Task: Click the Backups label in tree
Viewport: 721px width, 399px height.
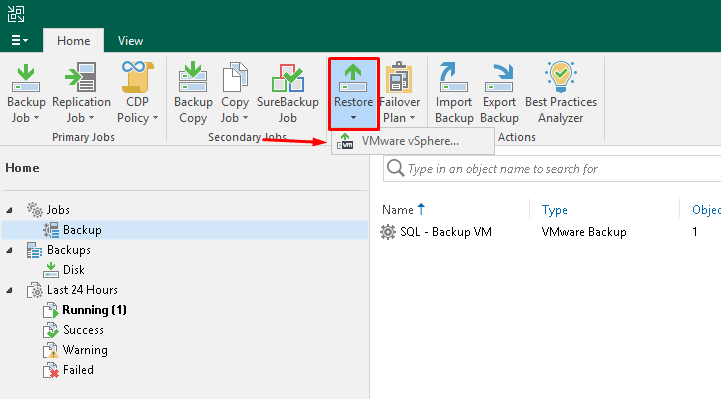Action: pos(69,250)
